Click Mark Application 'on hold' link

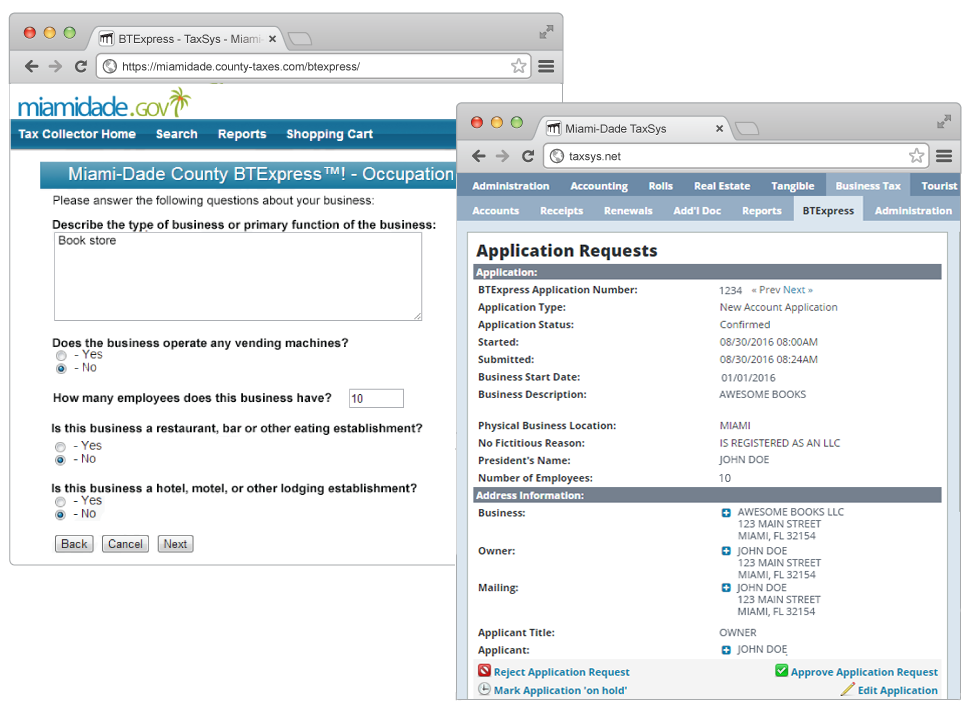tap(560, 690)
